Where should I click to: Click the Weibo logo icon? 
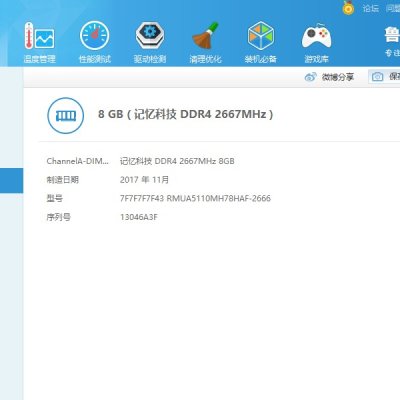tap(310, 77)
